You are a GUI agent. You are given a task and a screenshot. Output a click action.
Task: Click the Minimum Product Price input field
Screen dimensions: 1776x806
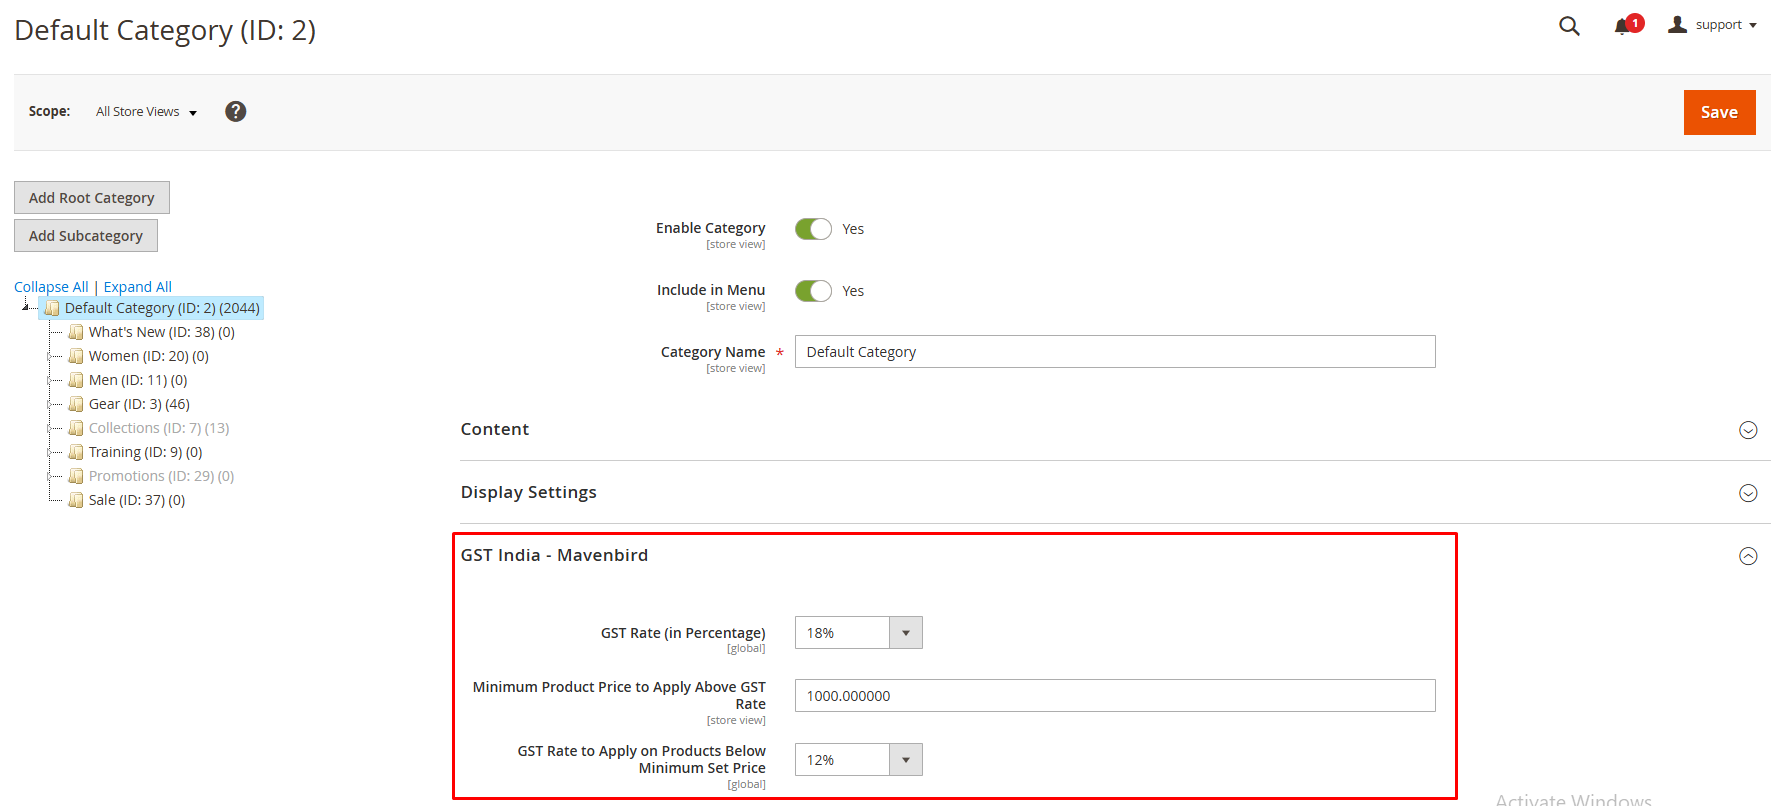click(1115, 696)
